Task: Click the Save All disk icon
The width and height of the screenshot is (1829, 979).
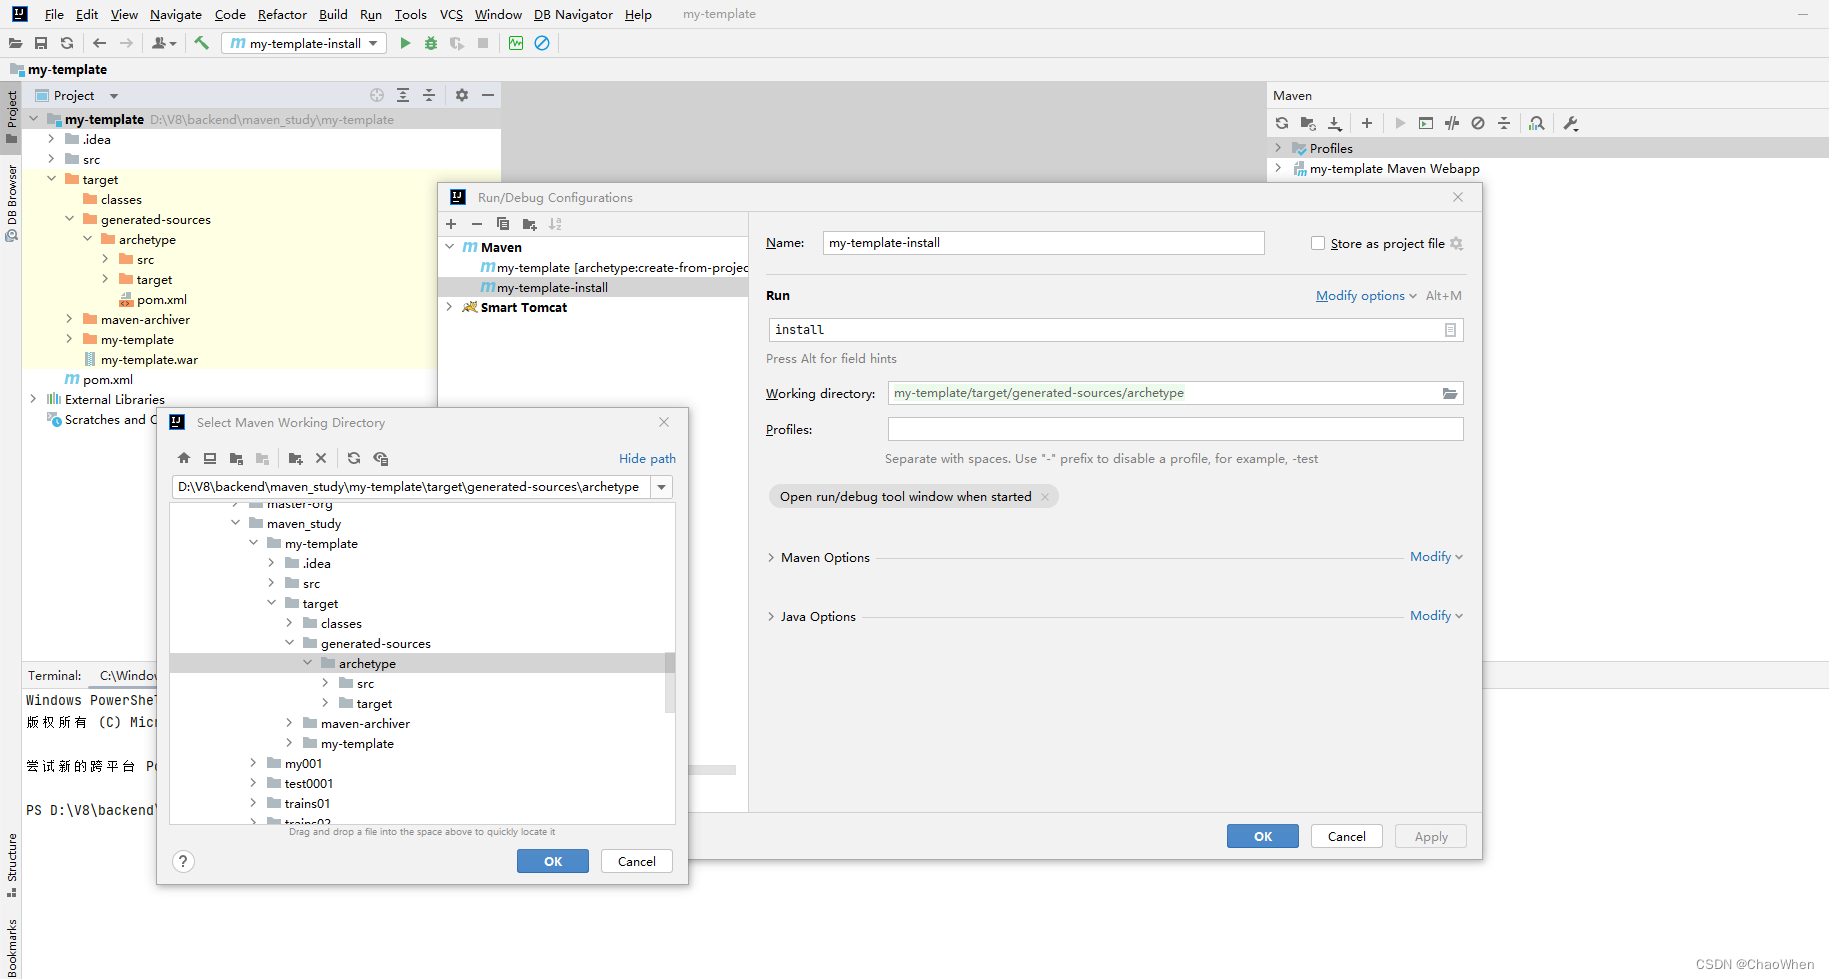Action: point(41,43)
